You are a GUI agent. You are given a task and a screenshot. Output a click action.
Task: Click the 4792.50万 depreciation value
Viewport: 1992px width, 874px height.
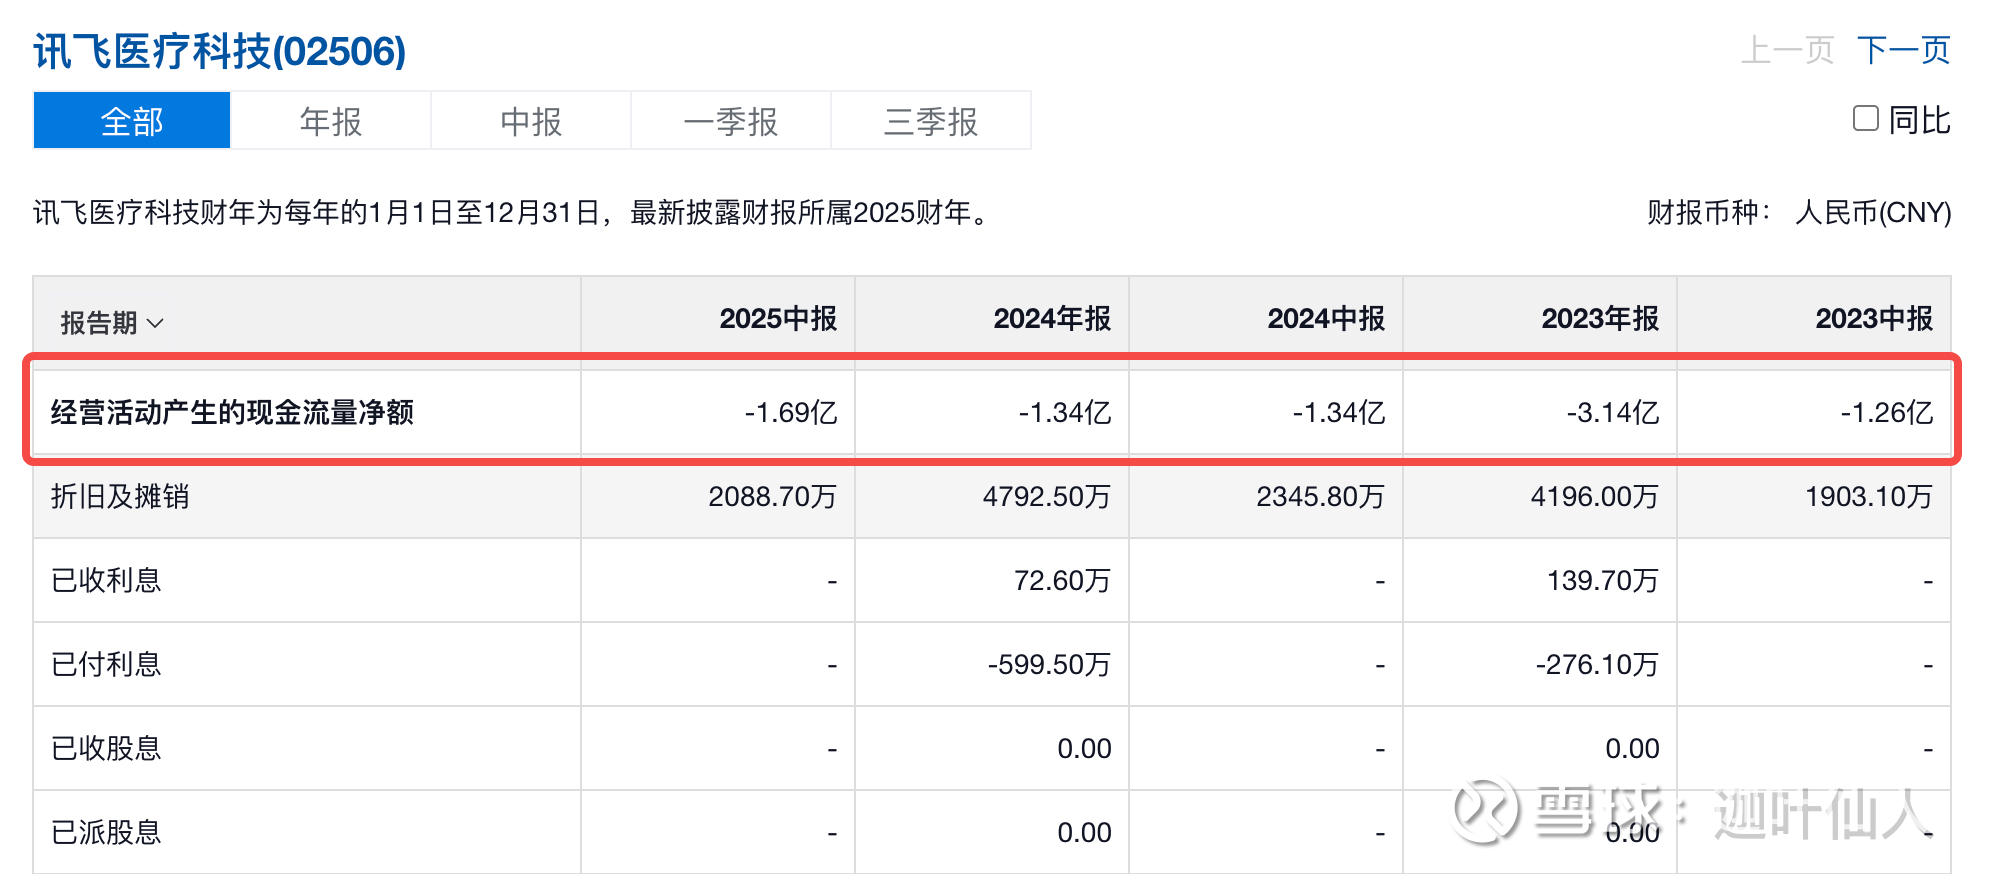(1047, 496)
